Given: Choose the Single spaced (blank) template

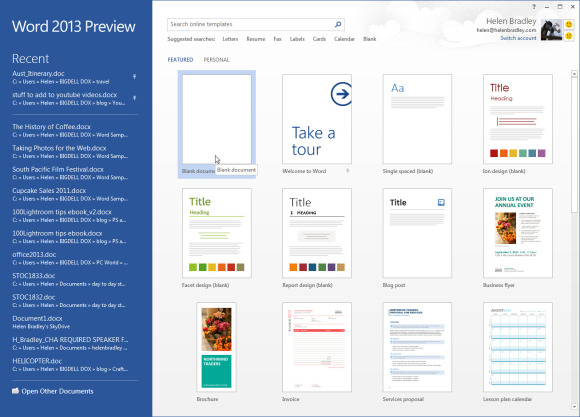Looking at the screenshot, I should [x=417, y=119].
